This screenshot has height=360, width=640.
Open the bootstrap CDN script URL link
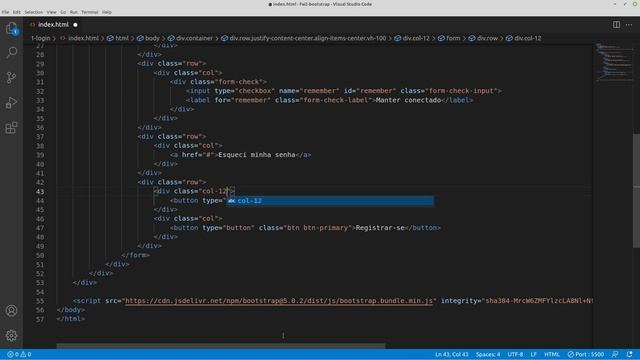[x=278, y=301]
